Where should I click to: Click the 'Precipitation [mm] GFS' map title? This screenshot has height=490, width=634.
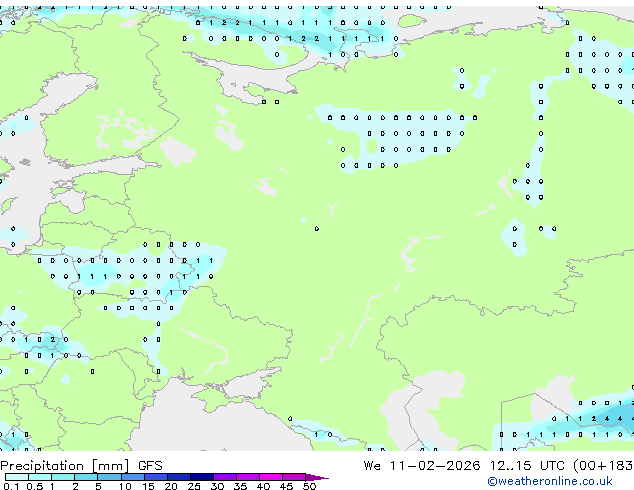(x=81, y=466)
